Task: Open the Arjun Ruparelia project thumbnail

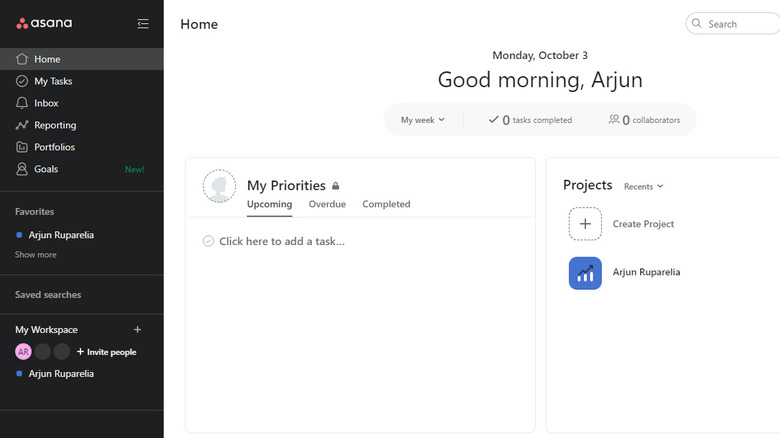Action: [x=585, y=273]
